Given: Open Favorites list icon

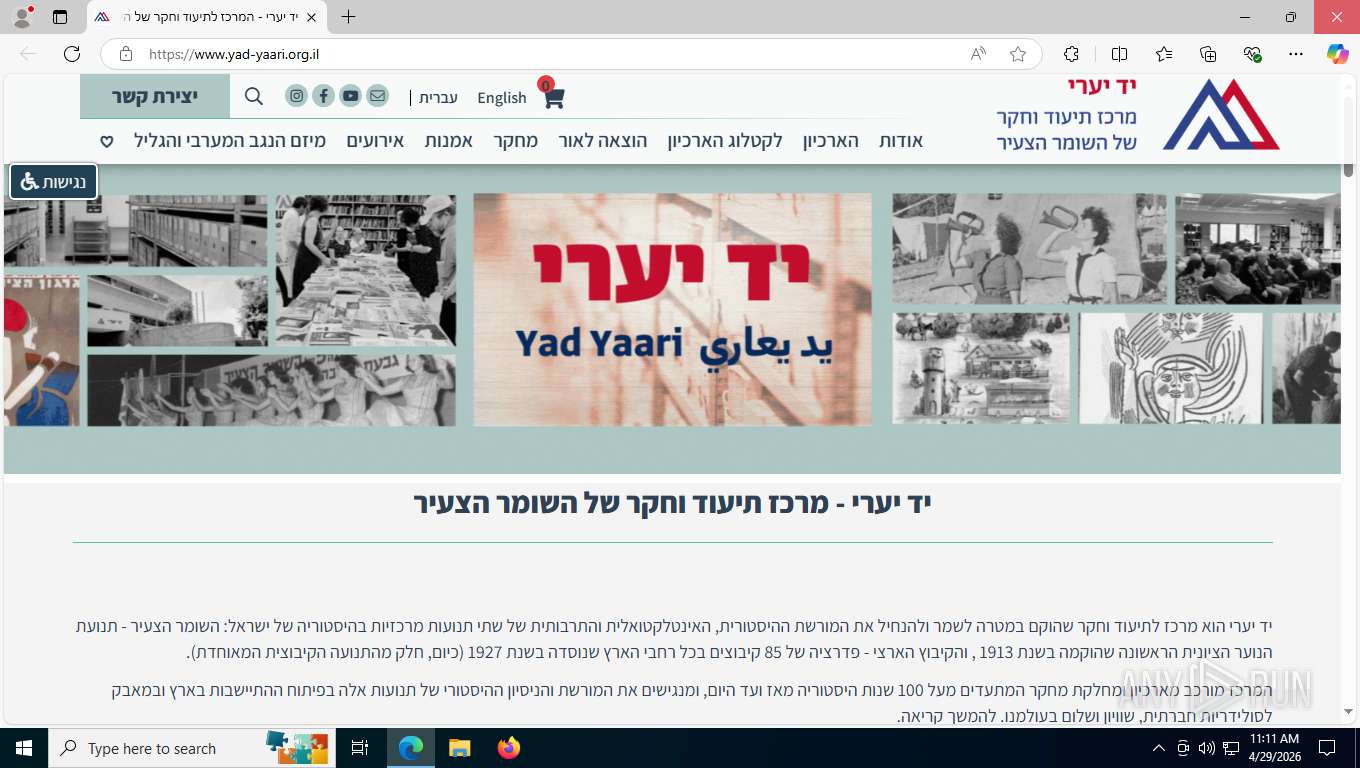Looking at the screenshot, I should point(1164,54).
